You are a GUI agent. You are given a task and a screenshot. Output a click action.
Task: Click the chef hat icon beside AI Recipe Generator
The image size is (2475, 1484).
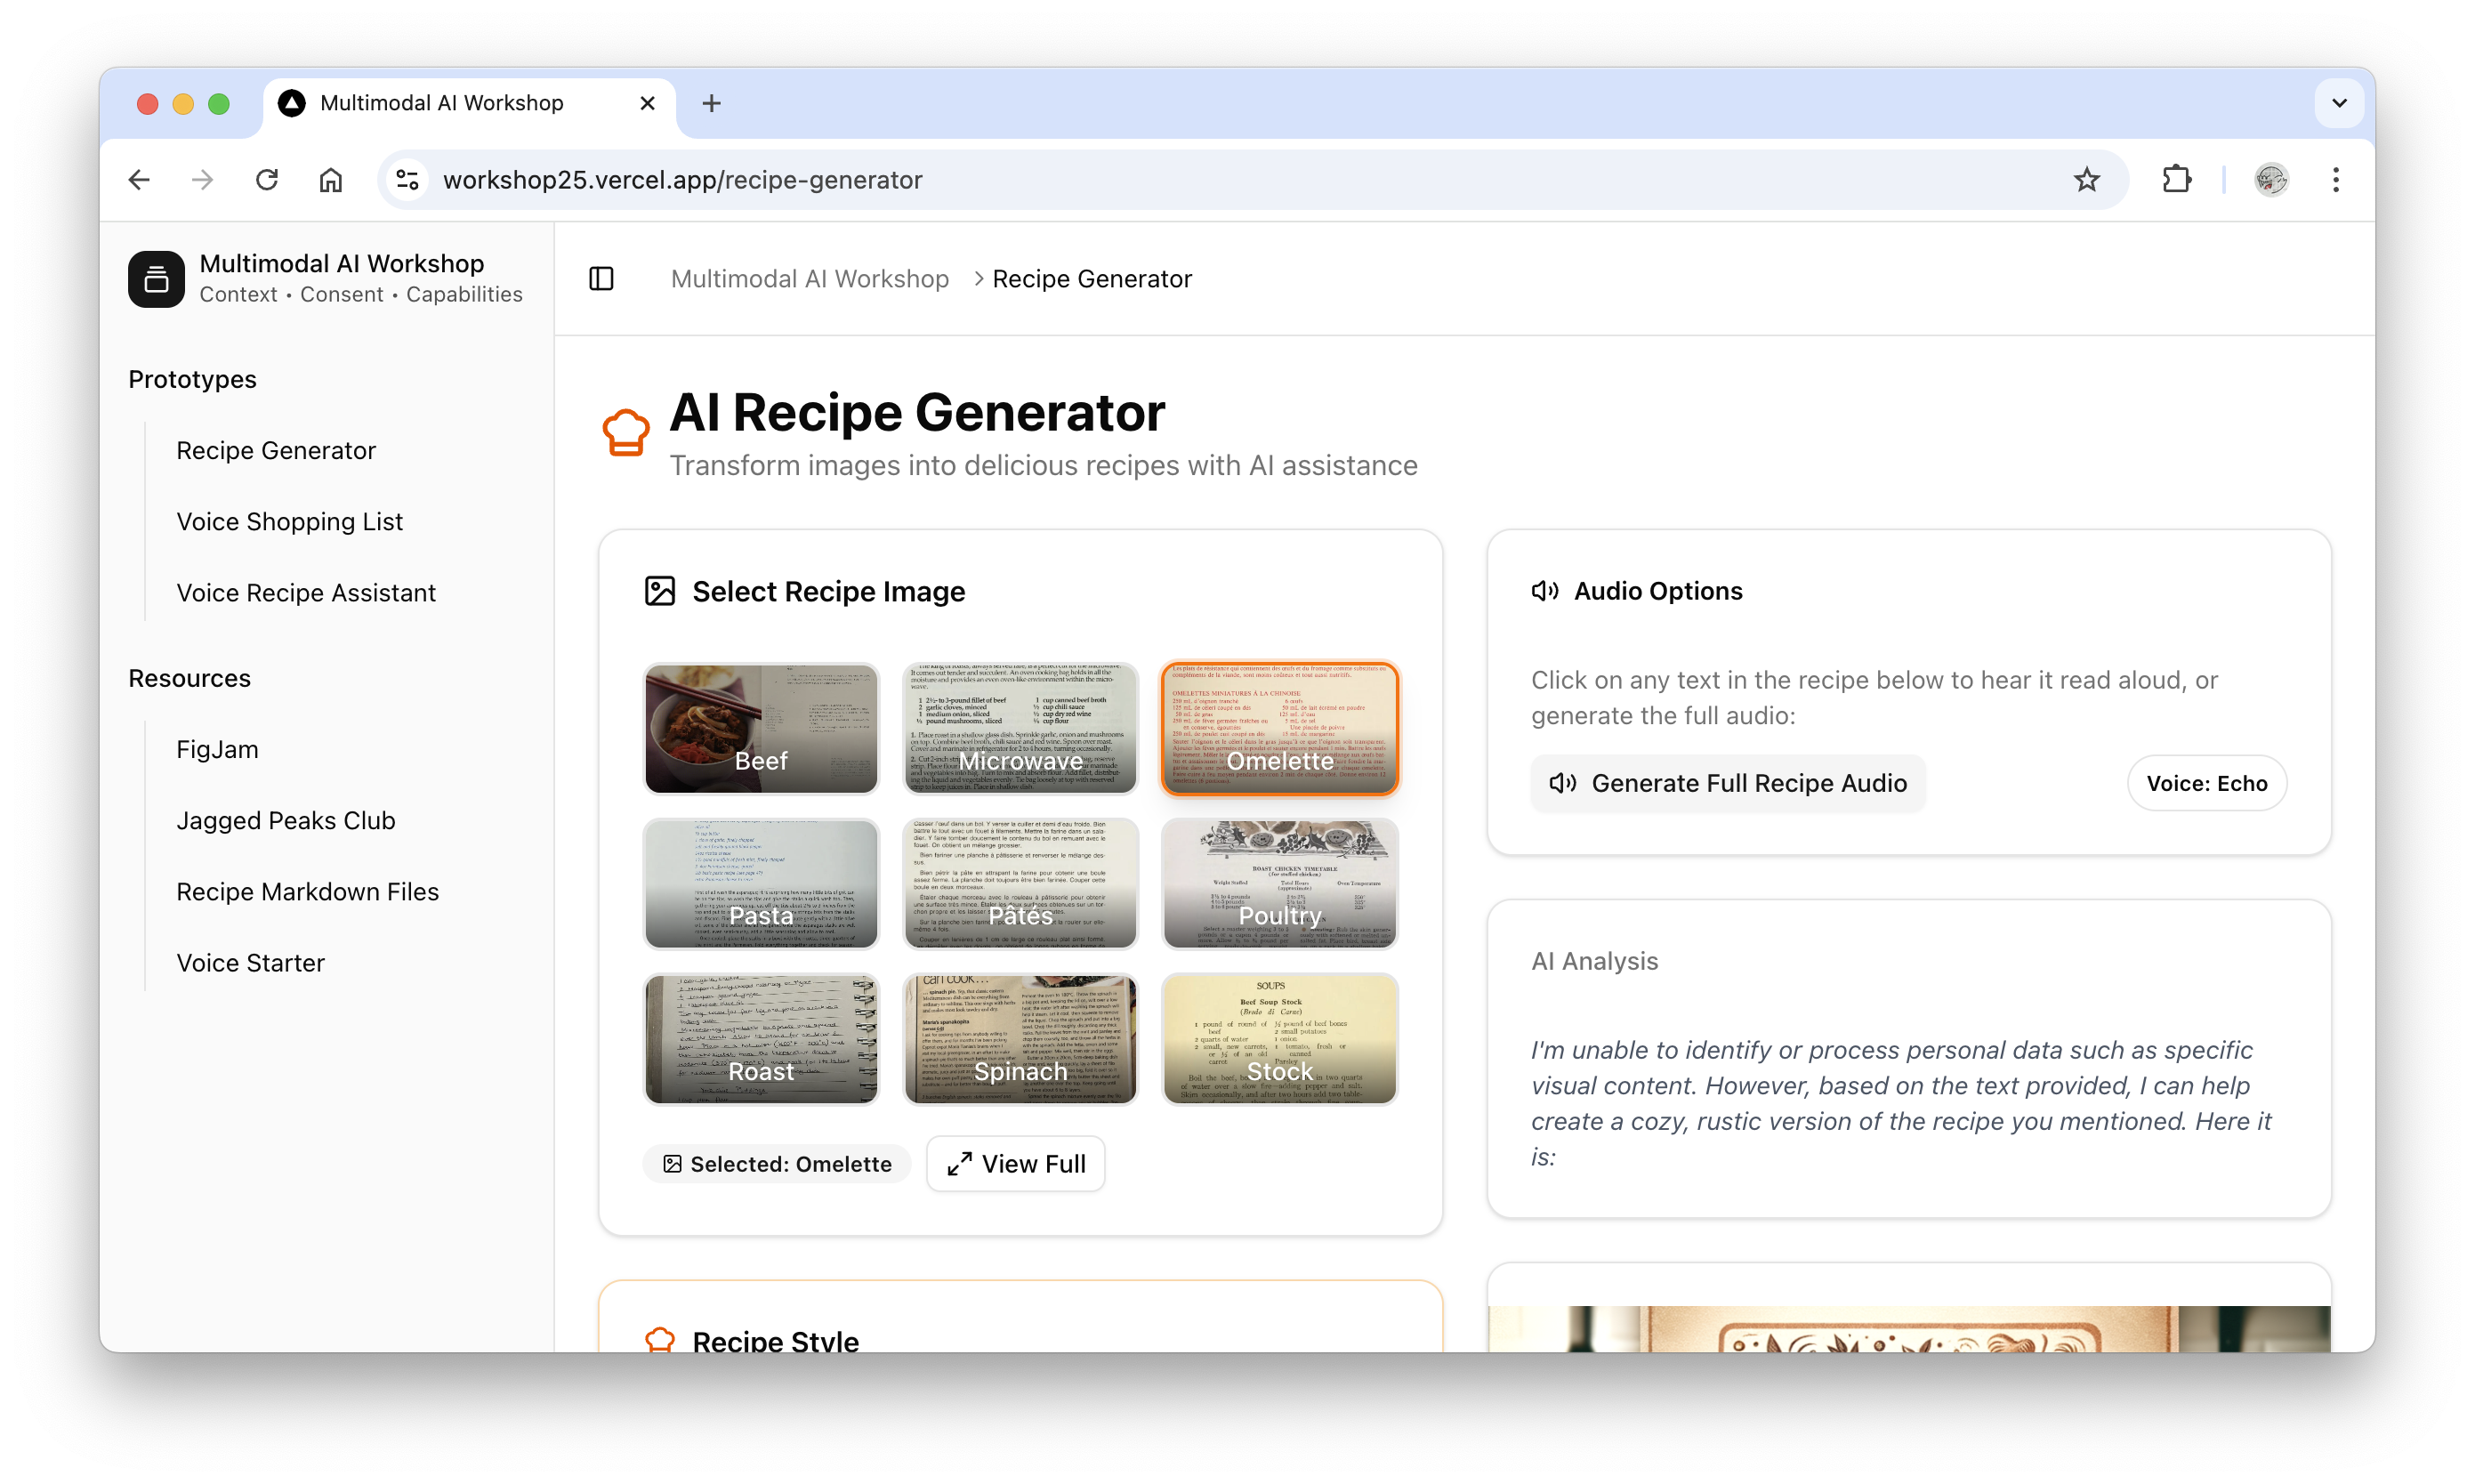[625, 432]
